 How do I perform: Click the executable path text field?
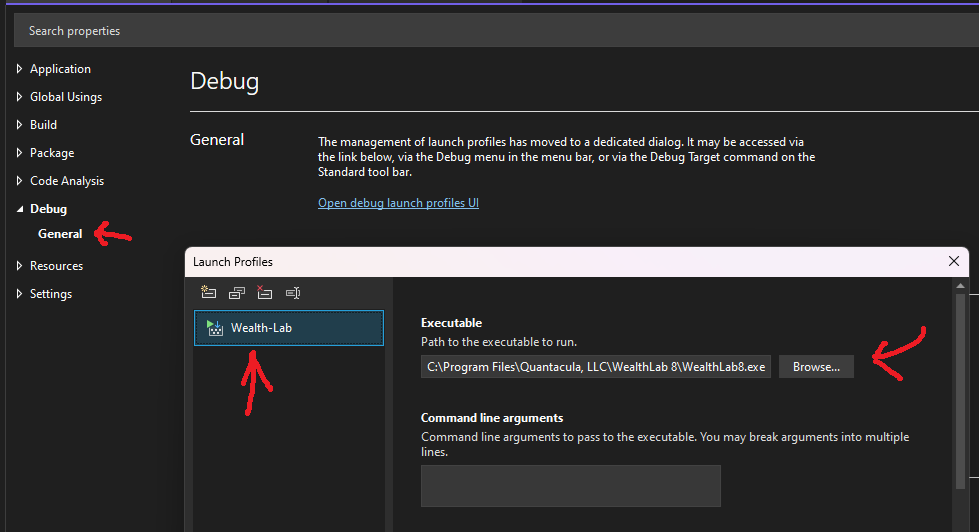tap(595, 367)
